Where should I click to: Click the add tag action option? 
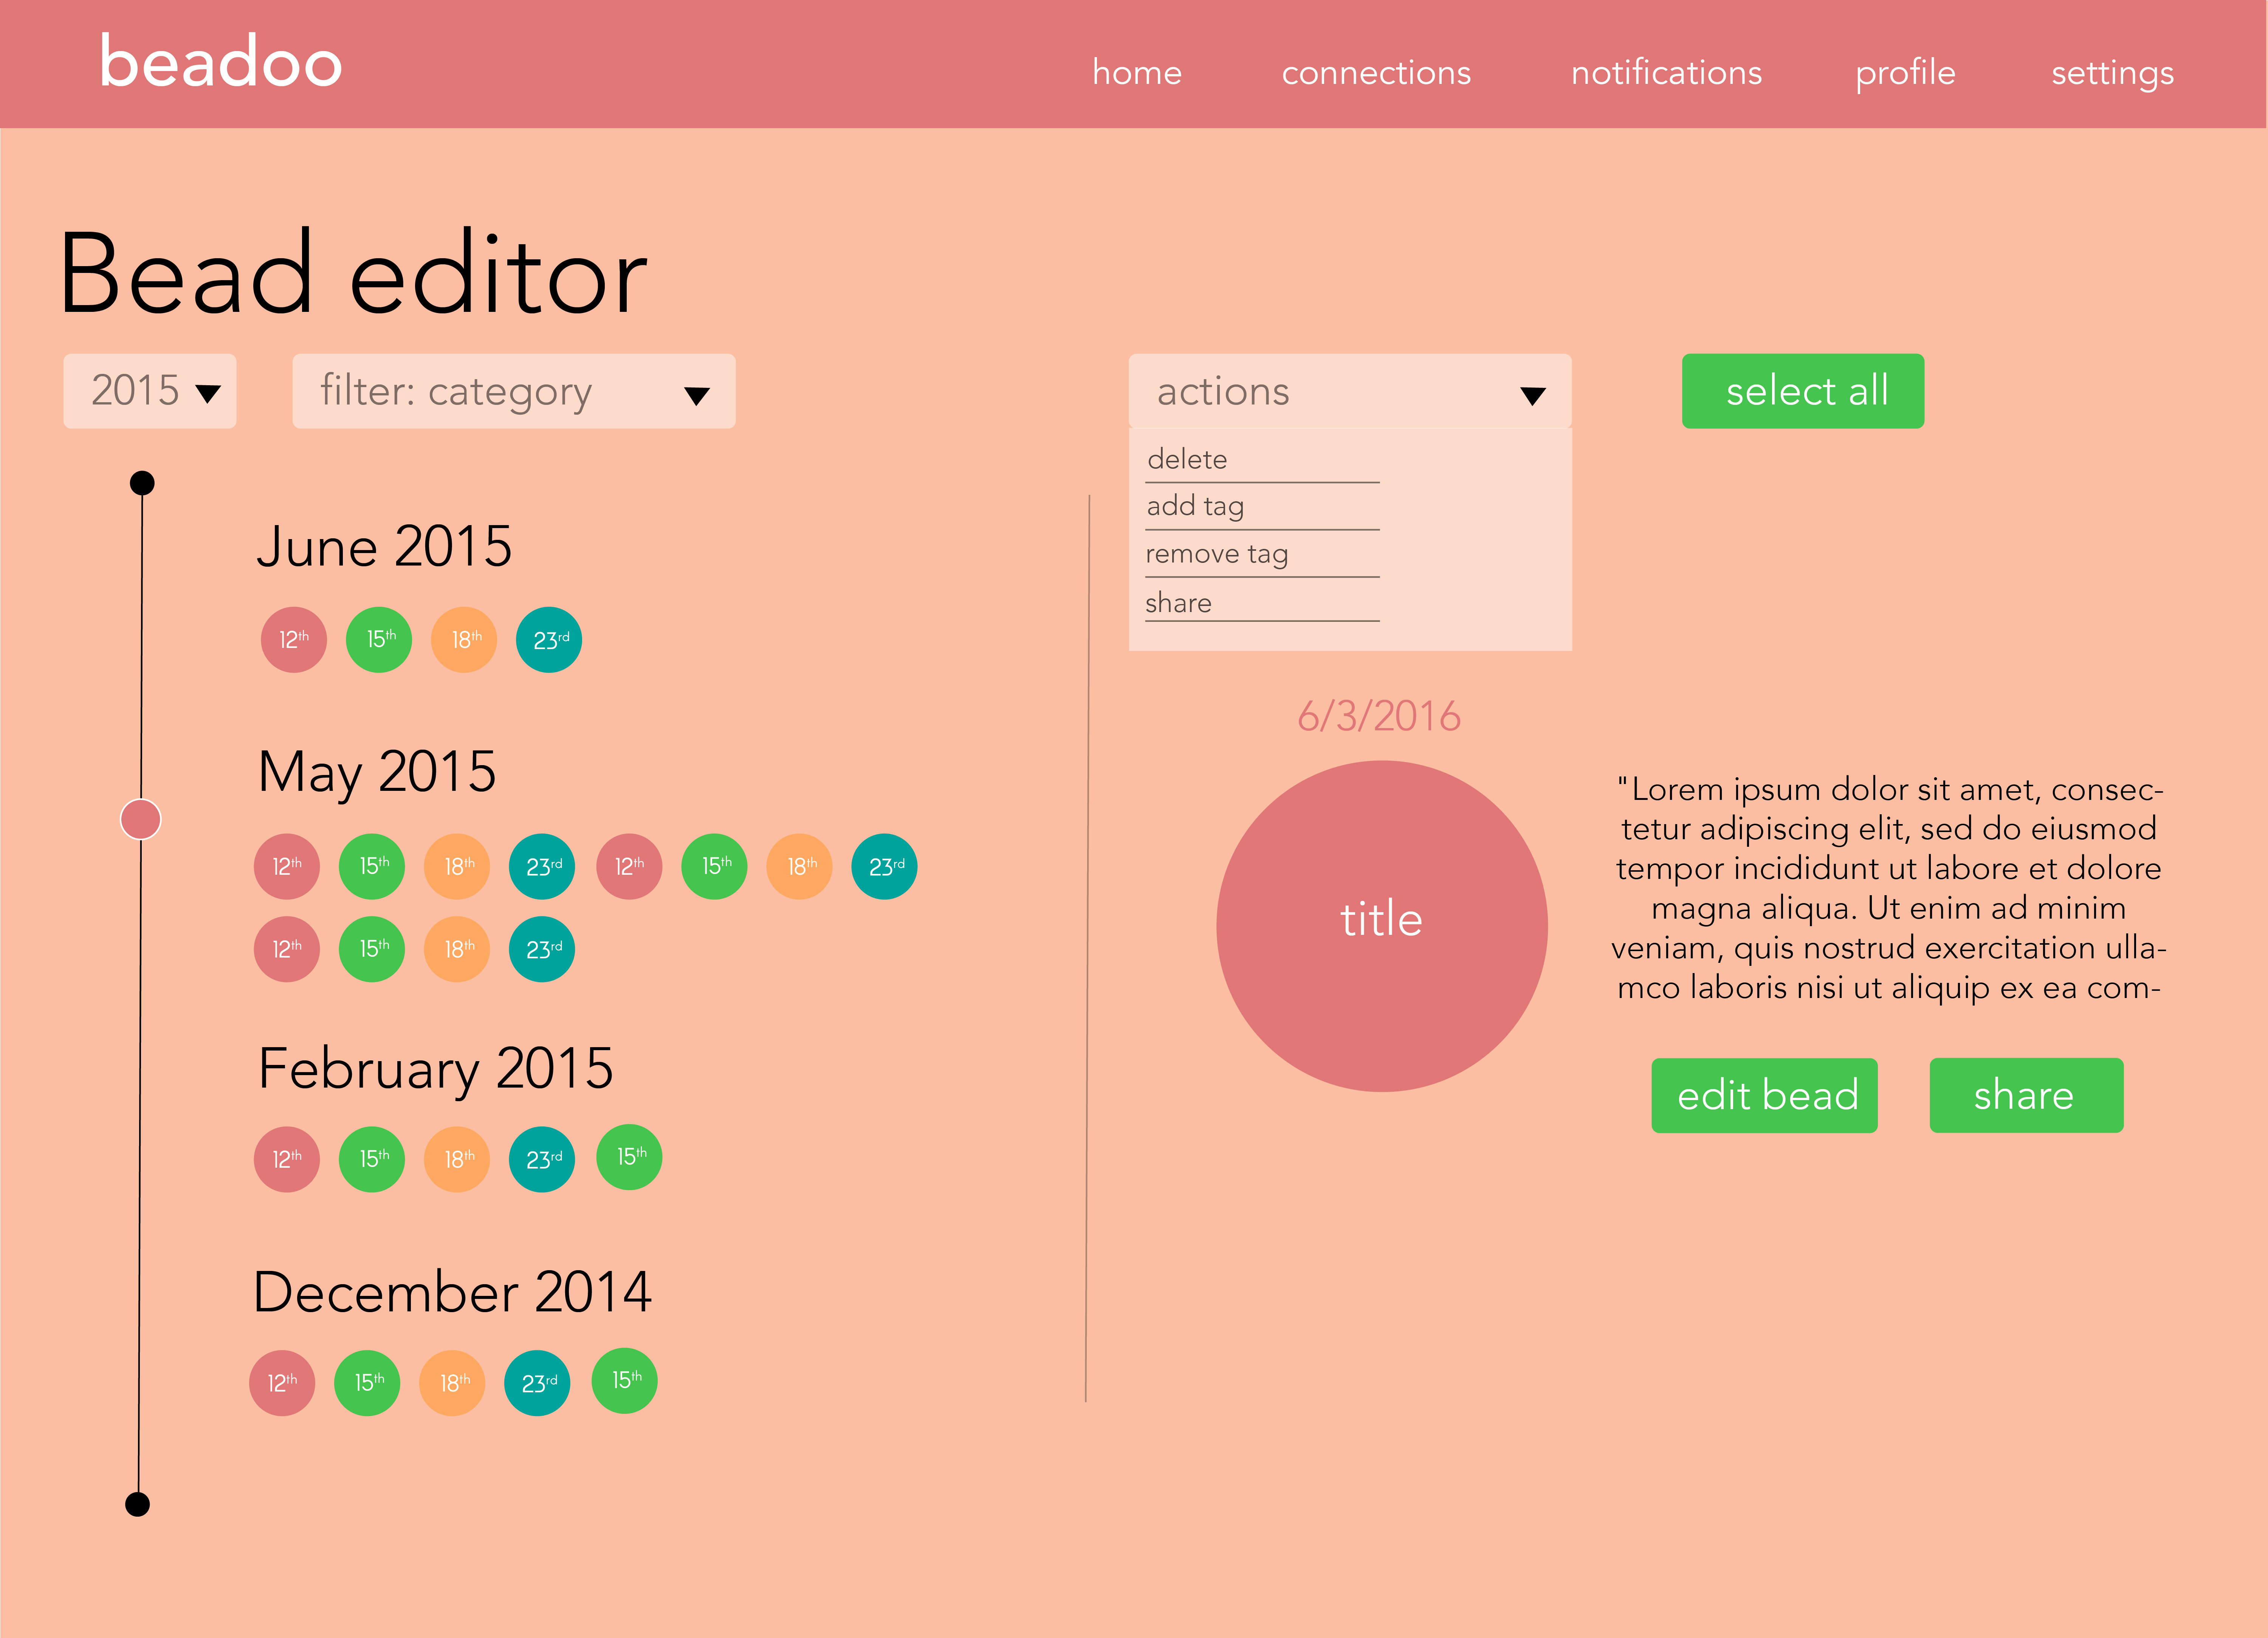pos(1196,507)
